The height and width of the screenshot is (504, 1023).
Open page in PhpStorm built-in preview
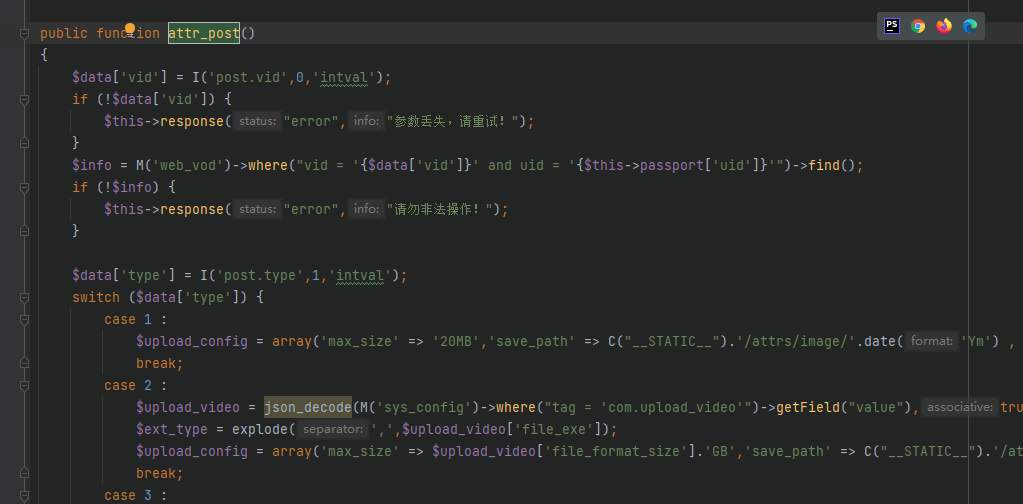point(892,26)
